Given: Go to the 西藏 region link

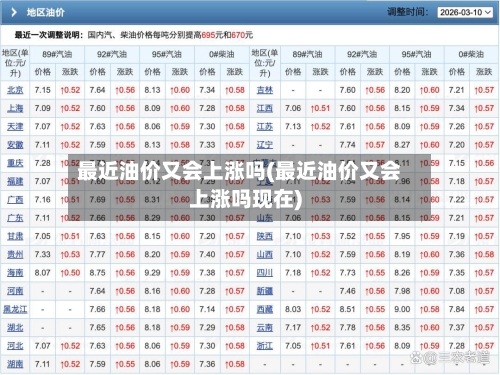Looking at the screenshot, I should (x=265, y=309).
